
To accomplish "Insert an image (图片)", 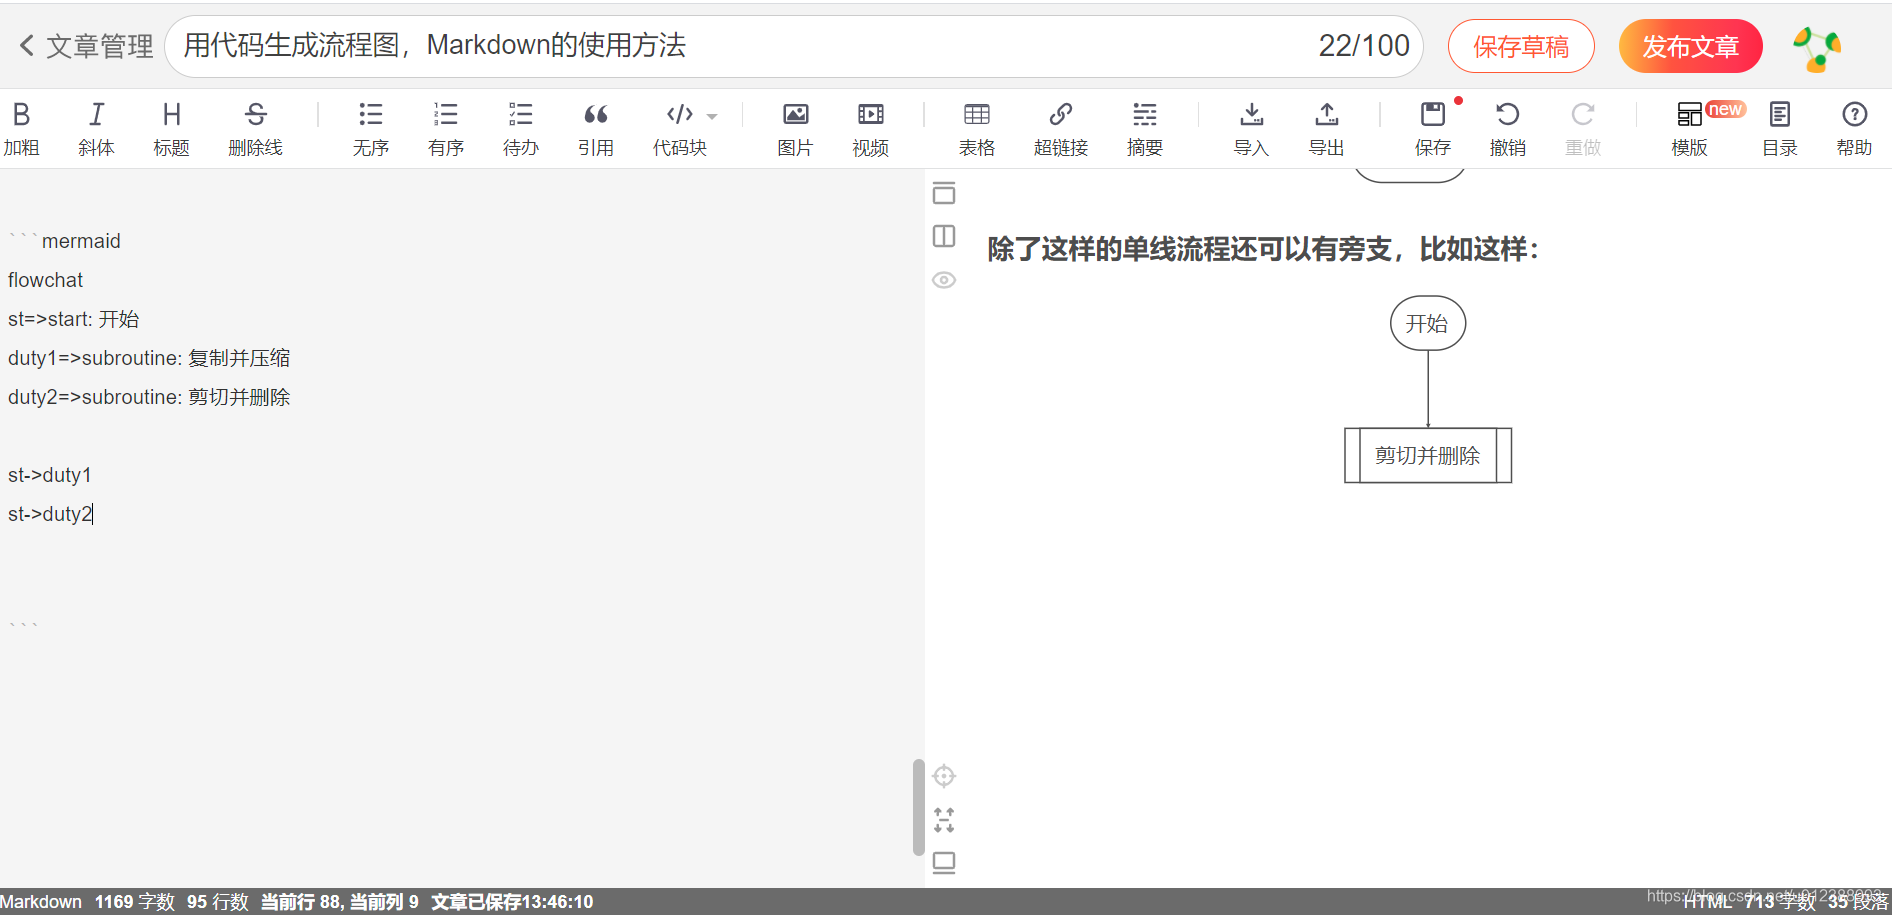I will point(796,129).
